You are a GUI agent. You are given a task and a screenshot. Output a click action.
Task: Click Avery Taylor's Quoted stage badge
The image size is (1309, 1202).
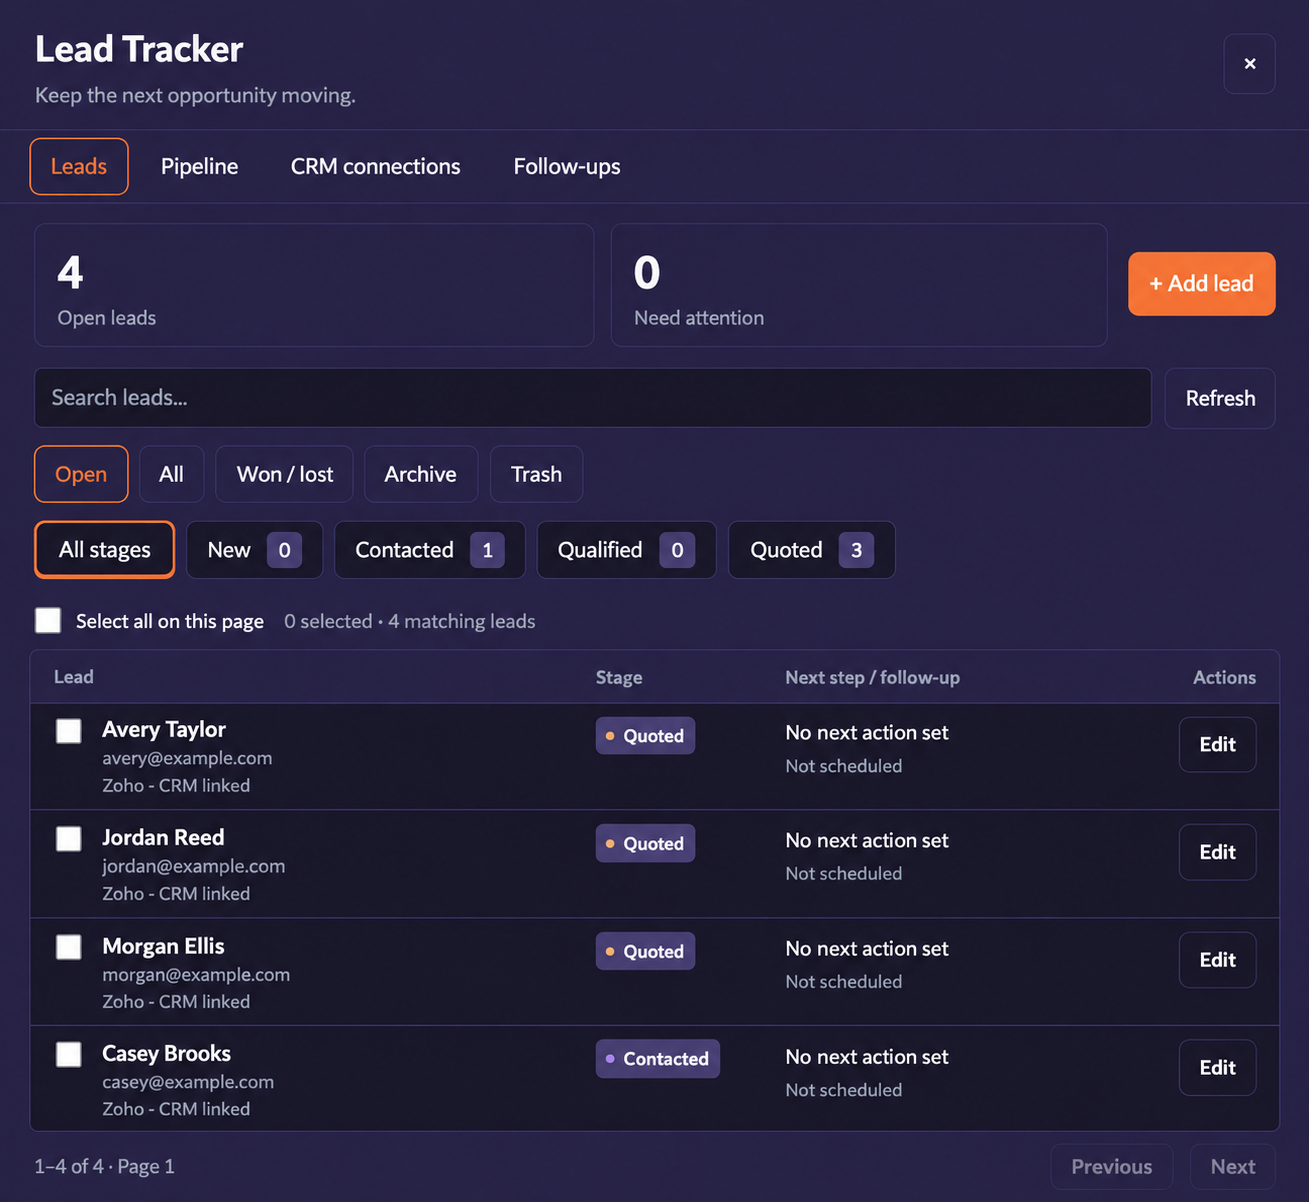645,736
